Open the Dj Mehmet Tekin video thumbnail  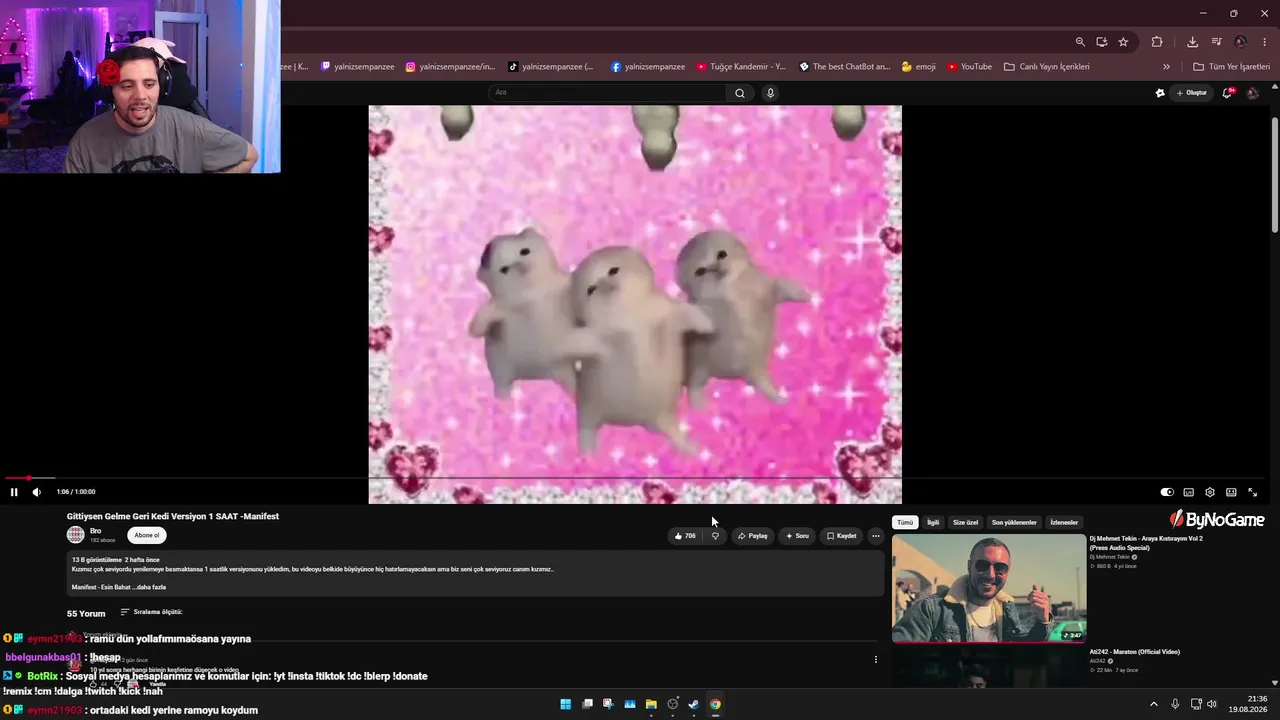pos(988,588)
